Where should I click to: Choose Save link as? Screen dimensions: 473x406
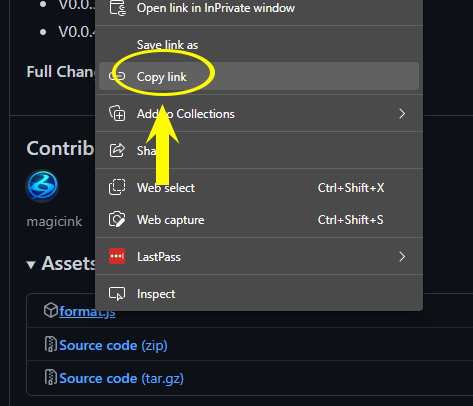click(x=167, y=45)
